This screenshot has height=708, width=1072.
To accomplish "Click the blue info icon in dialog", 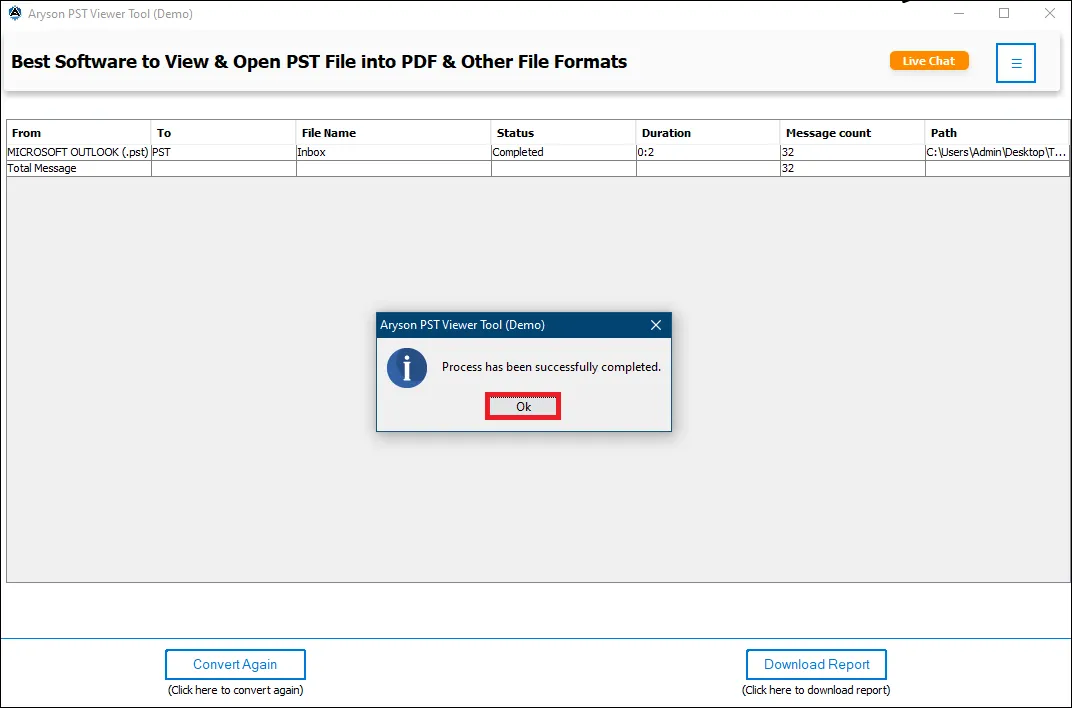I will 407,368.
